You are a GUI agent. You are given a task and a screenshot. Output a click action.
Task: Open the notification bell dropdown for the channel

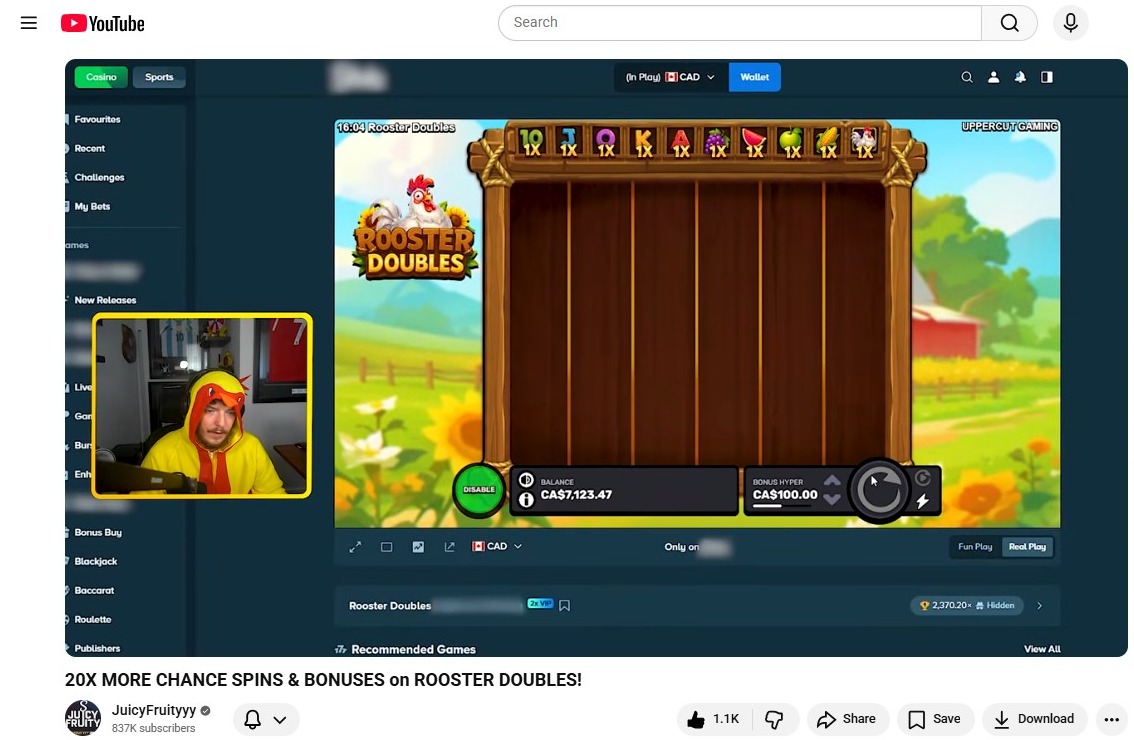click(x=265, y=719)
